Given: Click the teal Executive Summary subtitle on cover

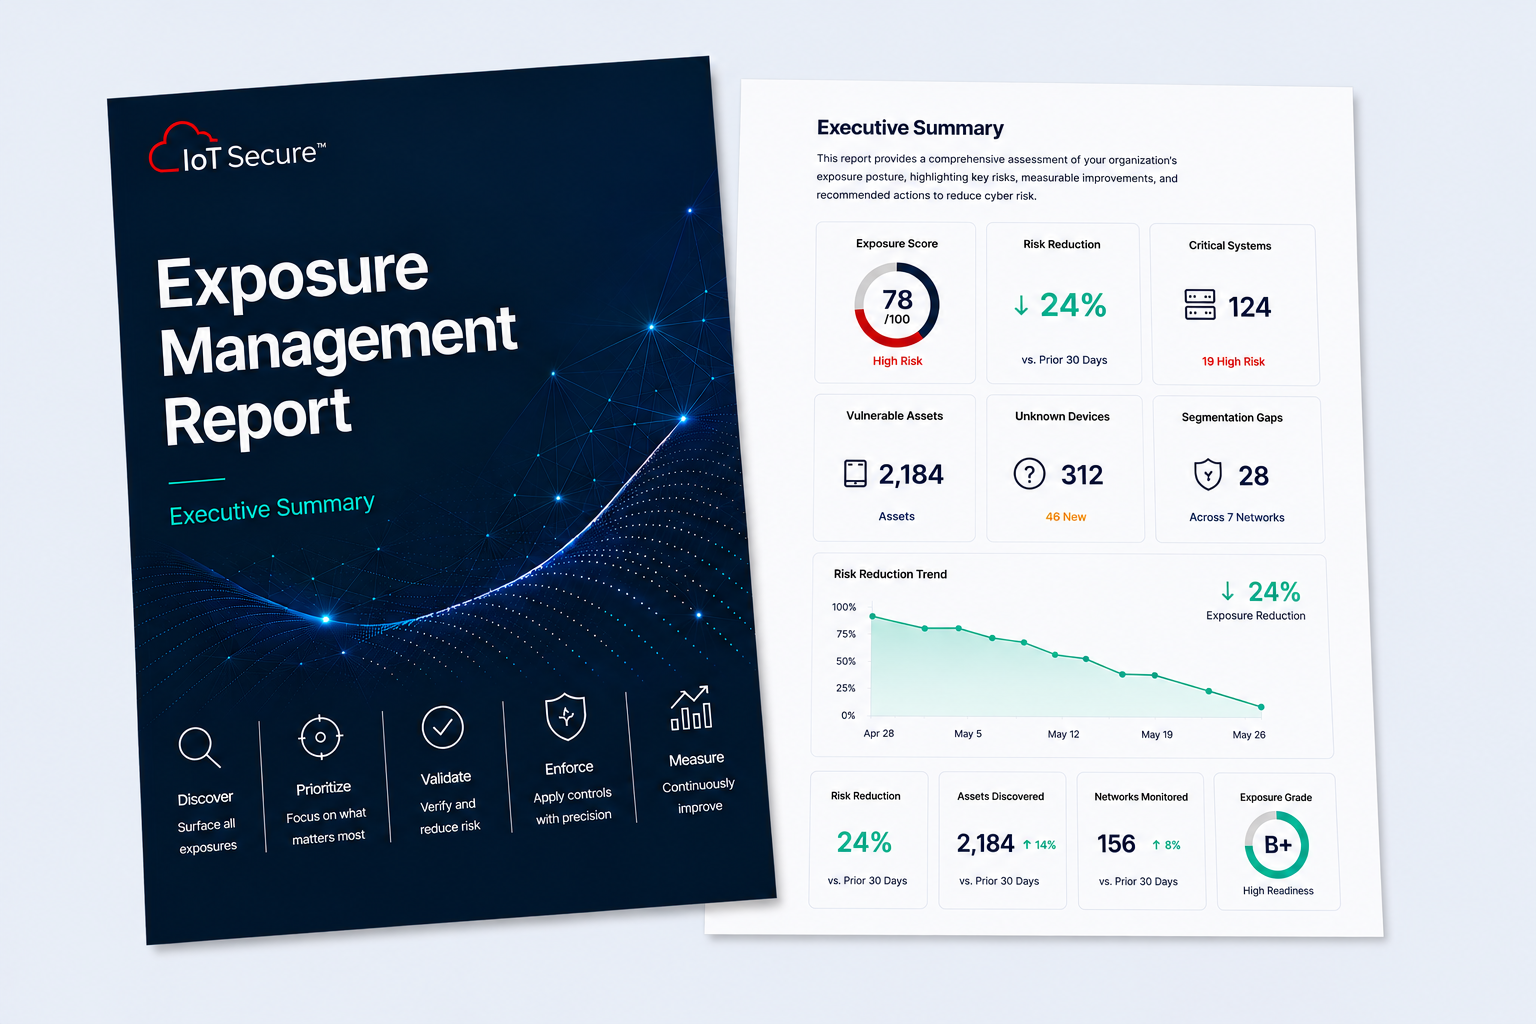Looking at the screenshot, I should coord(272,508).
